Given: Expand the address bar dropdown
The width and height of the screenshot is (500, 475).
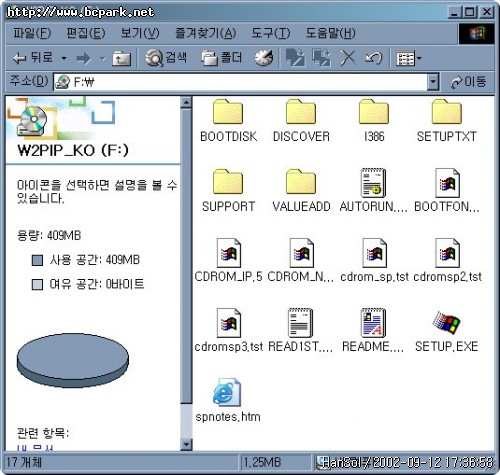Looking at the screenshot, I should 433,82.
